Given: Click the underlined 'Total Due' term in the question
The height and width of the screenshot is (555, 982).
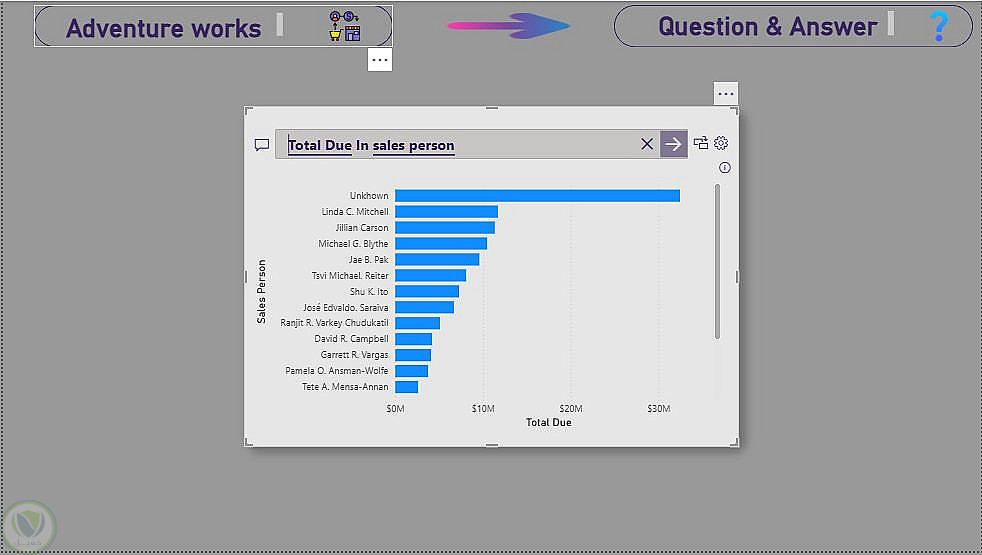Looking at the screenshot, I should pos(319,145).
